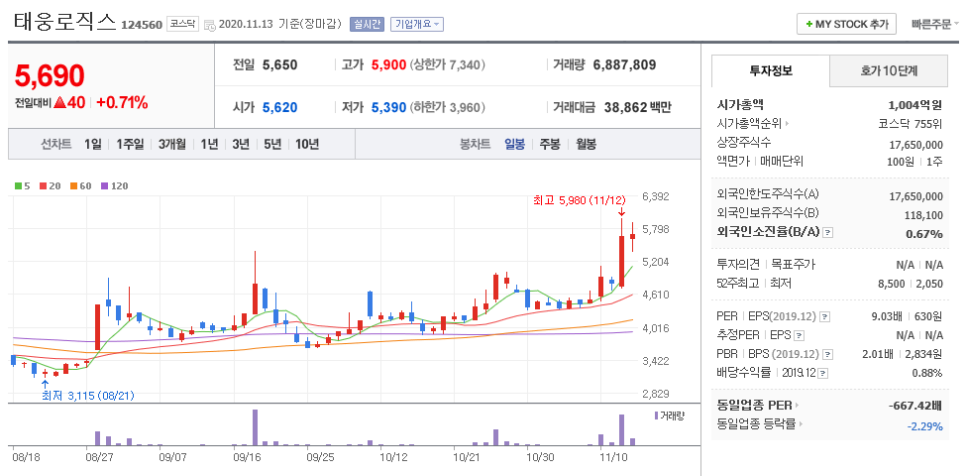This screenshot has height=476, width=966.
Task: Click the MY STOCK 추가 button
Action: coord(846,25)
